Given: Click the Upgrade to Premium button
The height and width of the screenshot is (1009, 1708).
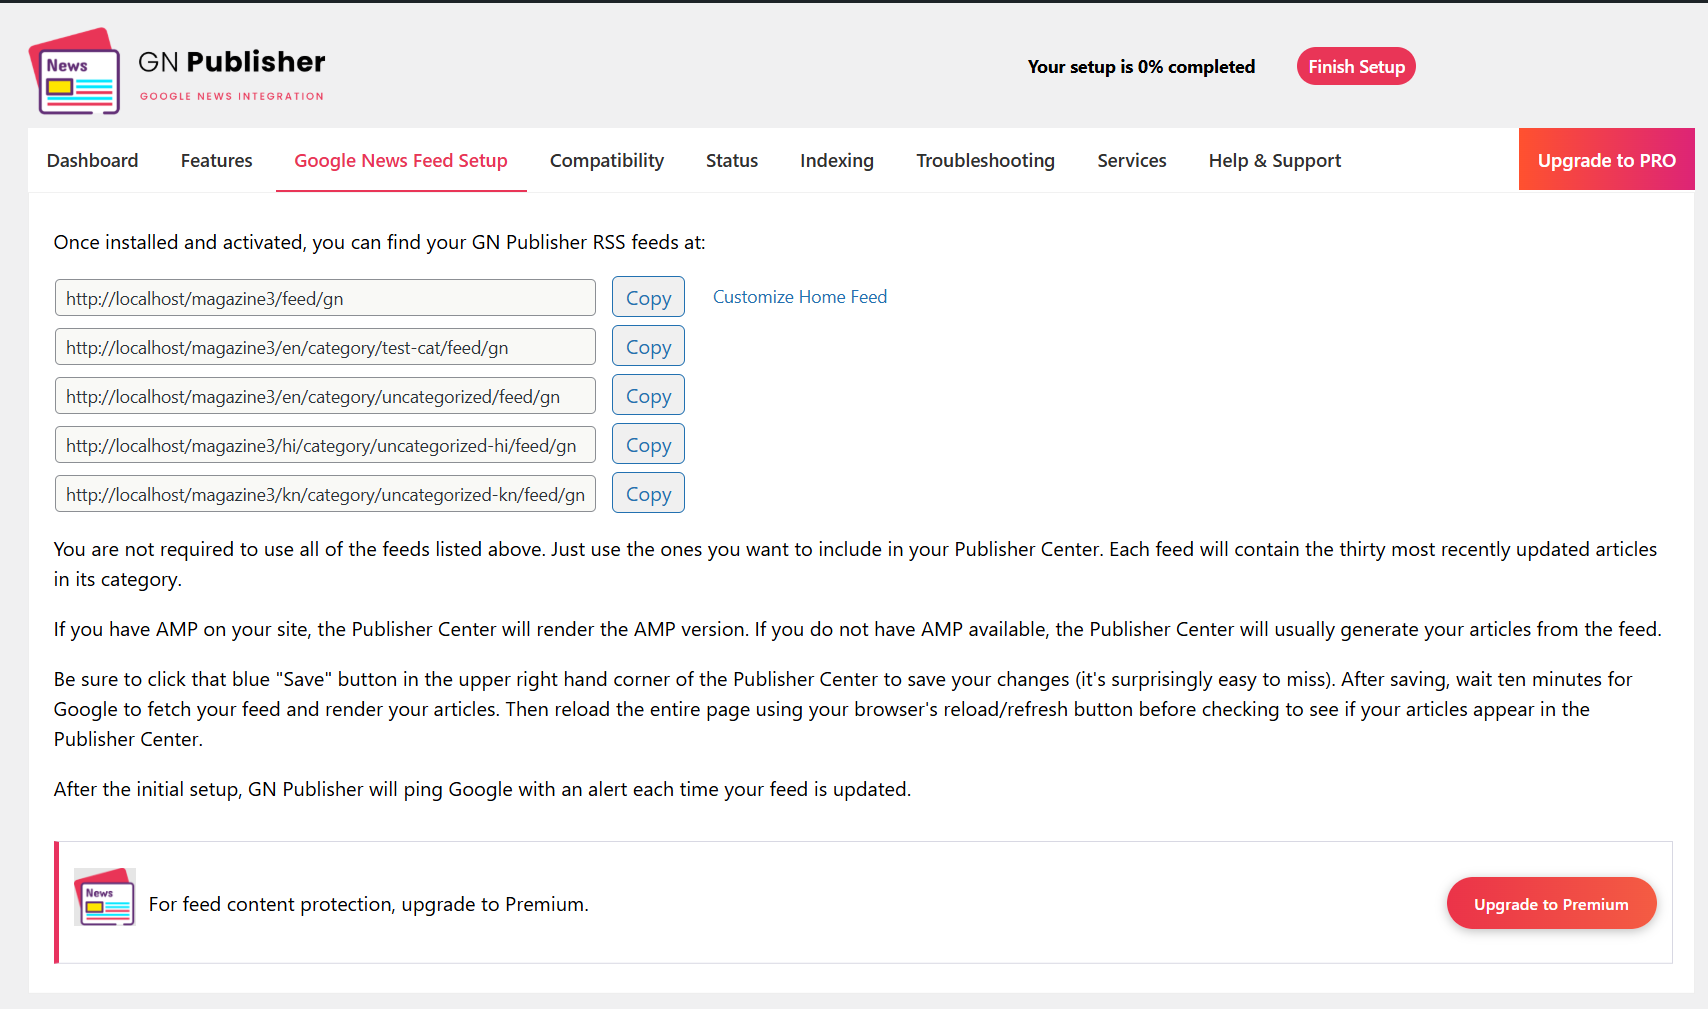Looking at the screenshot, I should (x=1551, y=903).
